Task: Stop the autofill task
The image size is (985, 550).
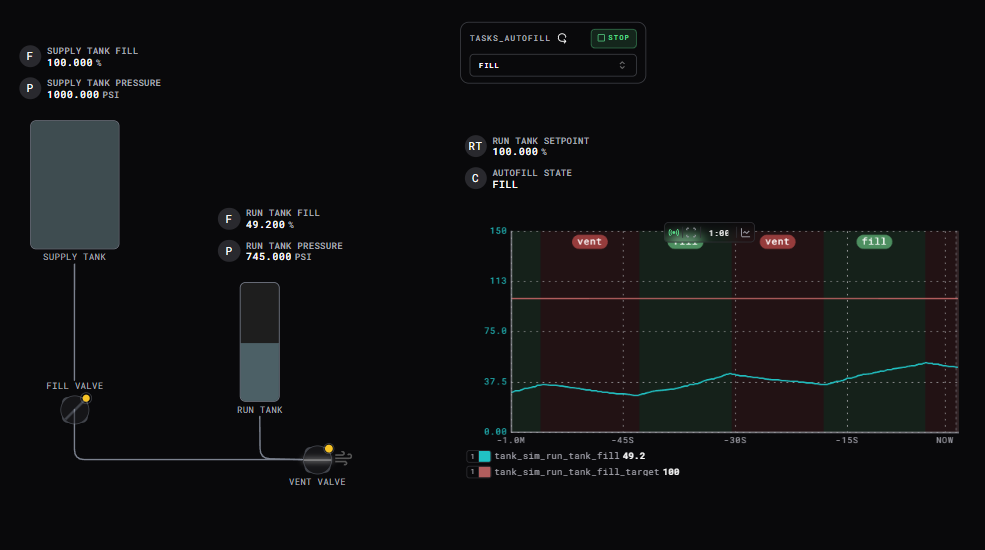Action: pyautogui.click(x=613, y=38)
